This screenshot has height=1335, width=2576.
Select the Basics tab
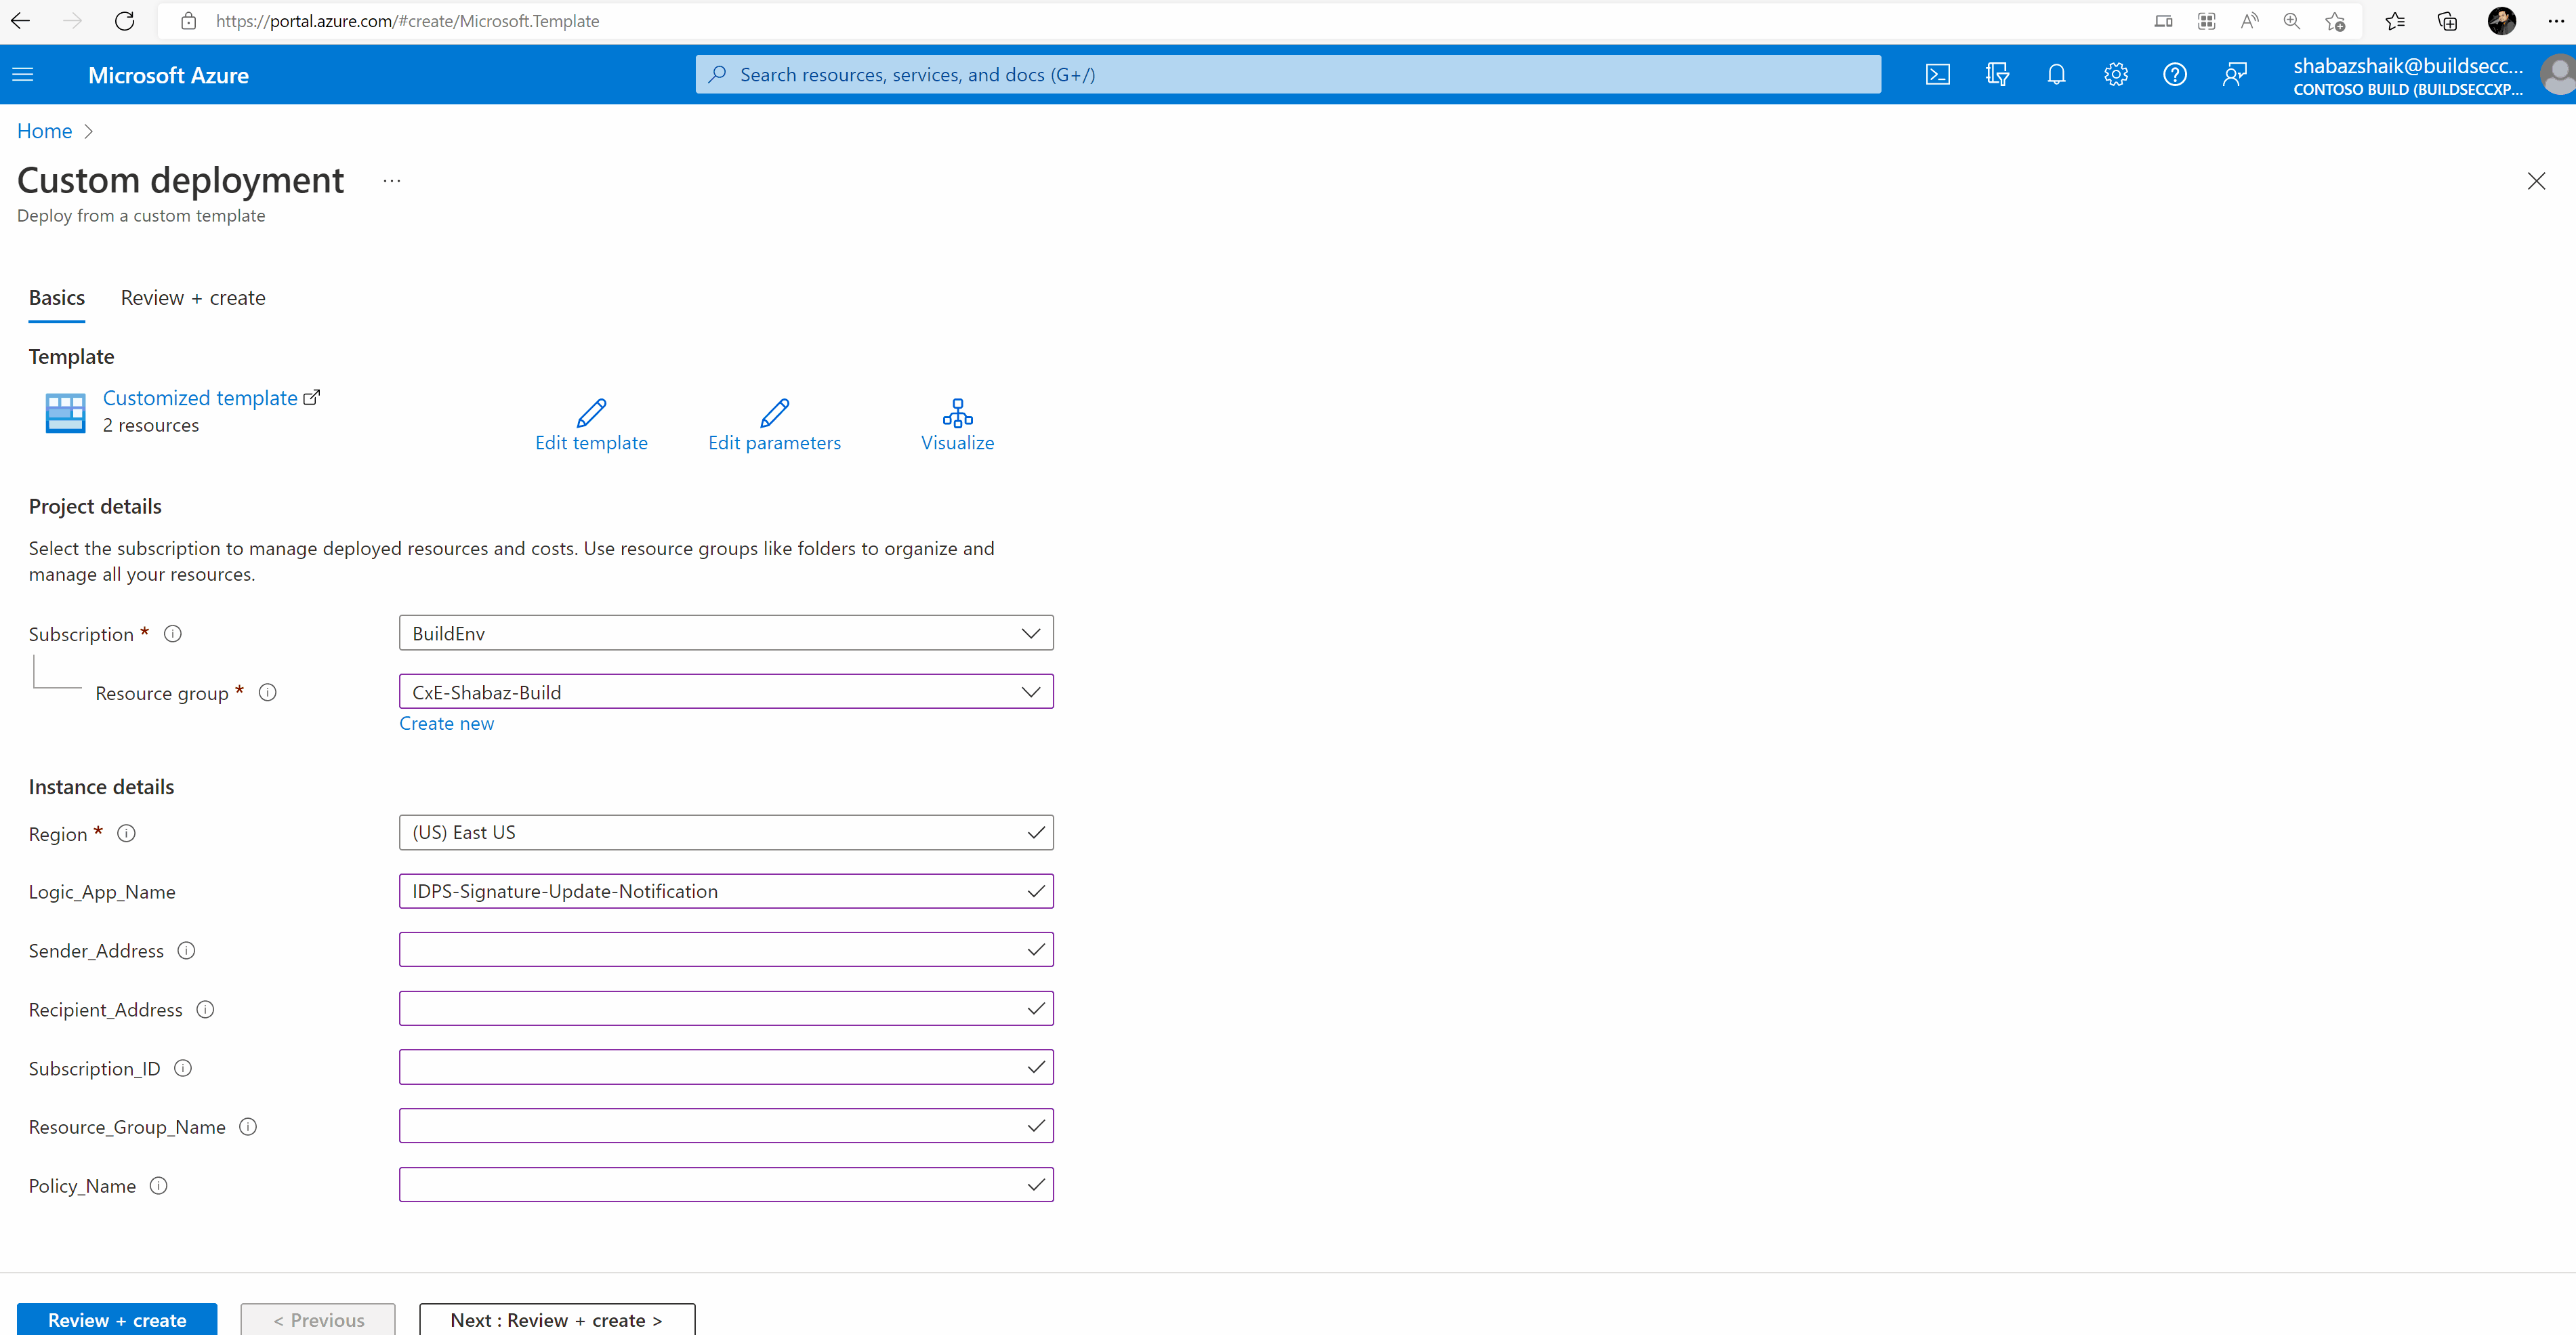(57, 298)
